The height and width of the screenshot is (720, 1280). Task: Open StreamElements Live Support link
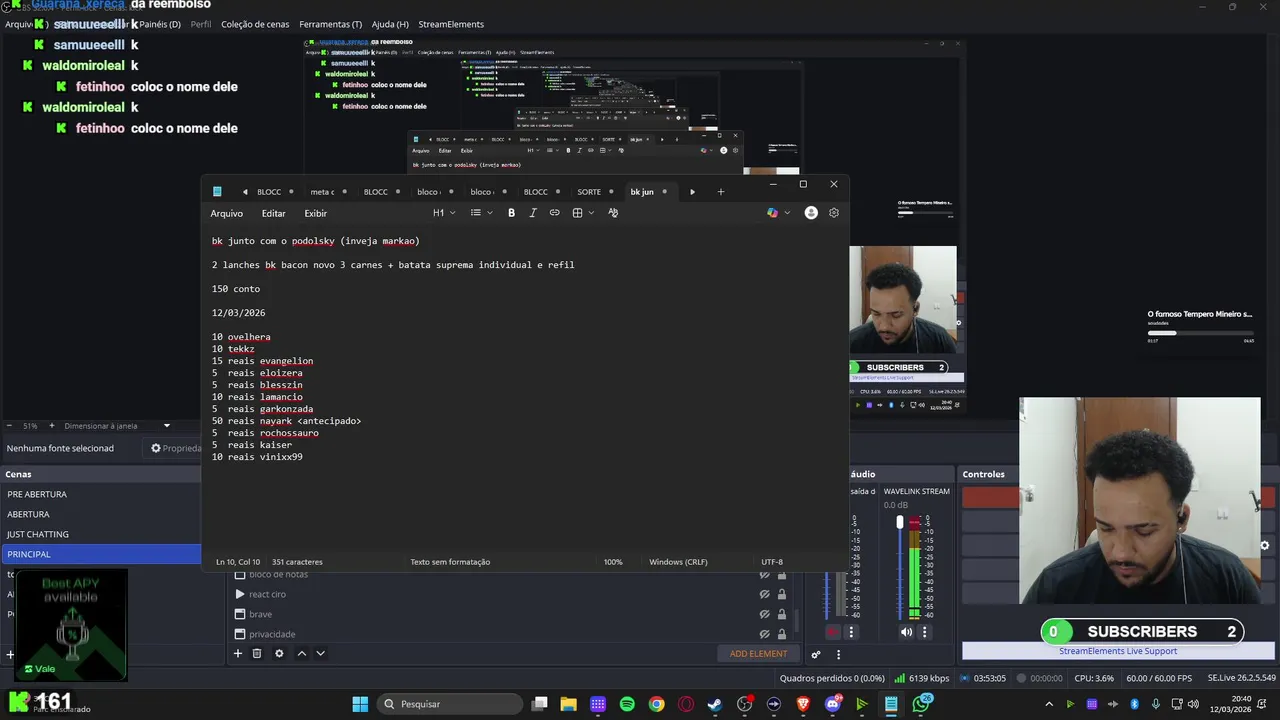[x=1118, y=651]
